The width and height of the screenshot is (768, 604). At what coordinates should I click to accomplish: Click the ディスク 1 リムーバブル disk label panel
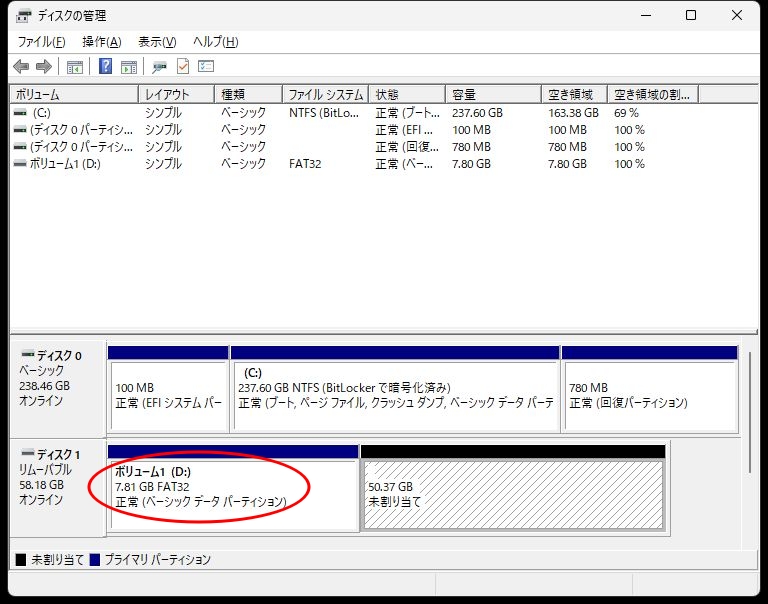click(57, 487)
